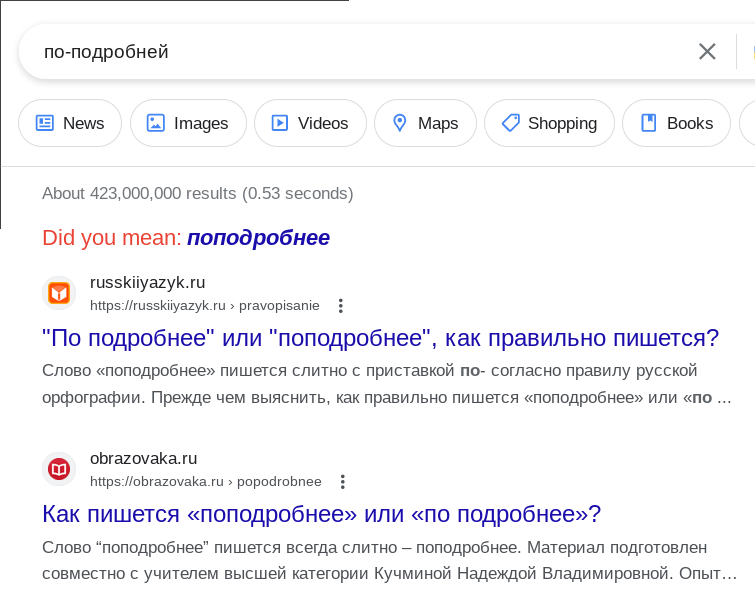Image resolution: width=755 pixels, height=597 pixels.
Task: Click the Images filter icon
Action: coord(156,123)
